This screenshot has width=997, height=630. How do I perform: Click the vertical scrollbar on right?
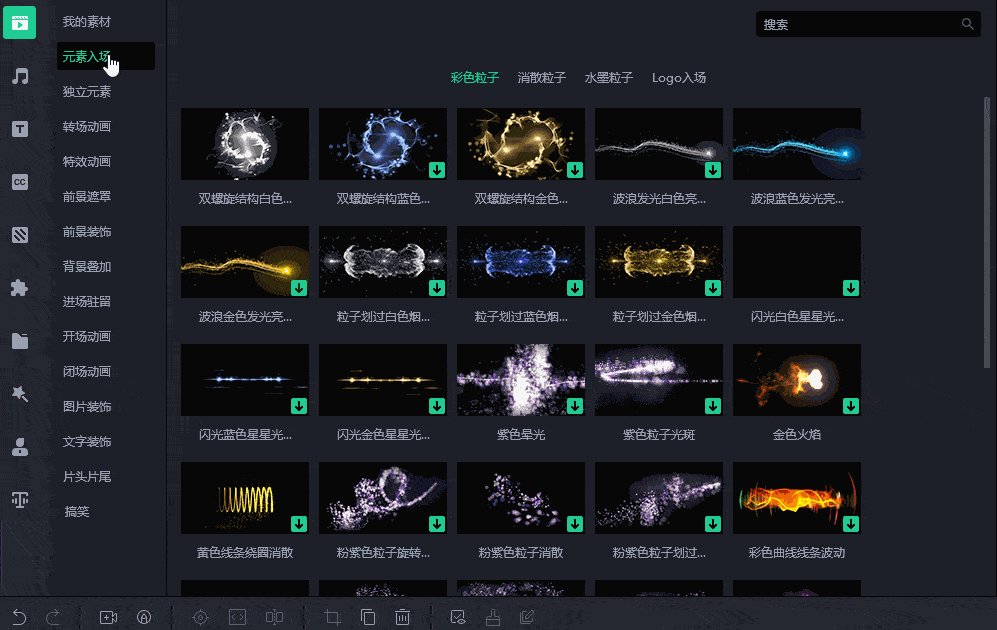coord(987,232)
